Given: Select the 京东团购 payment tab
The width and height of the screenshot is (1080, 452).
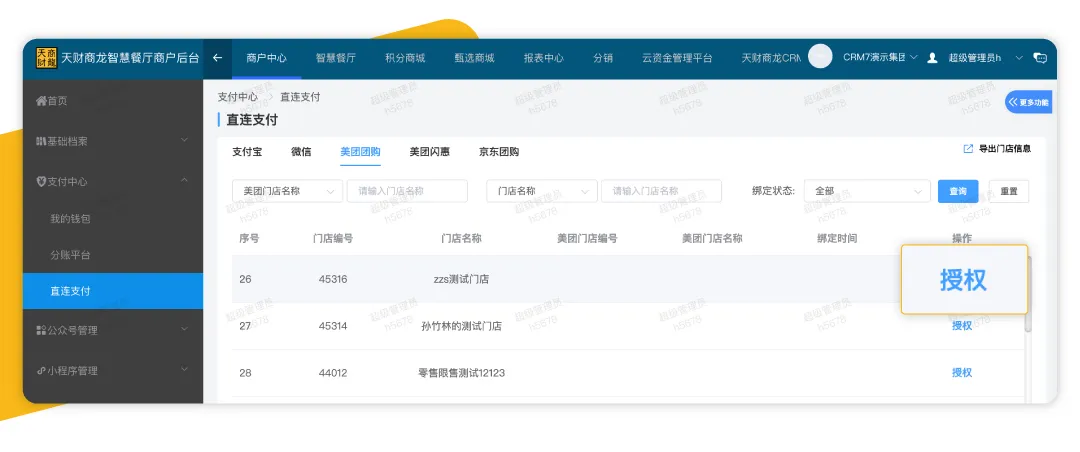Looking at the screenshot, I should pos(499,152).
